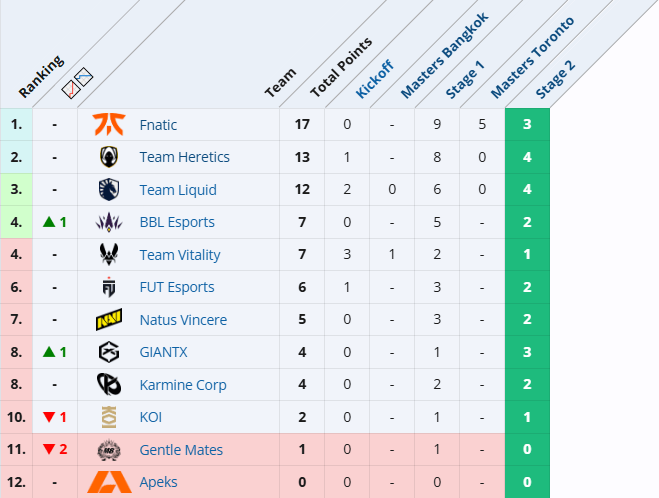Click the FUT Esports logo icon

tap(109, 287)
